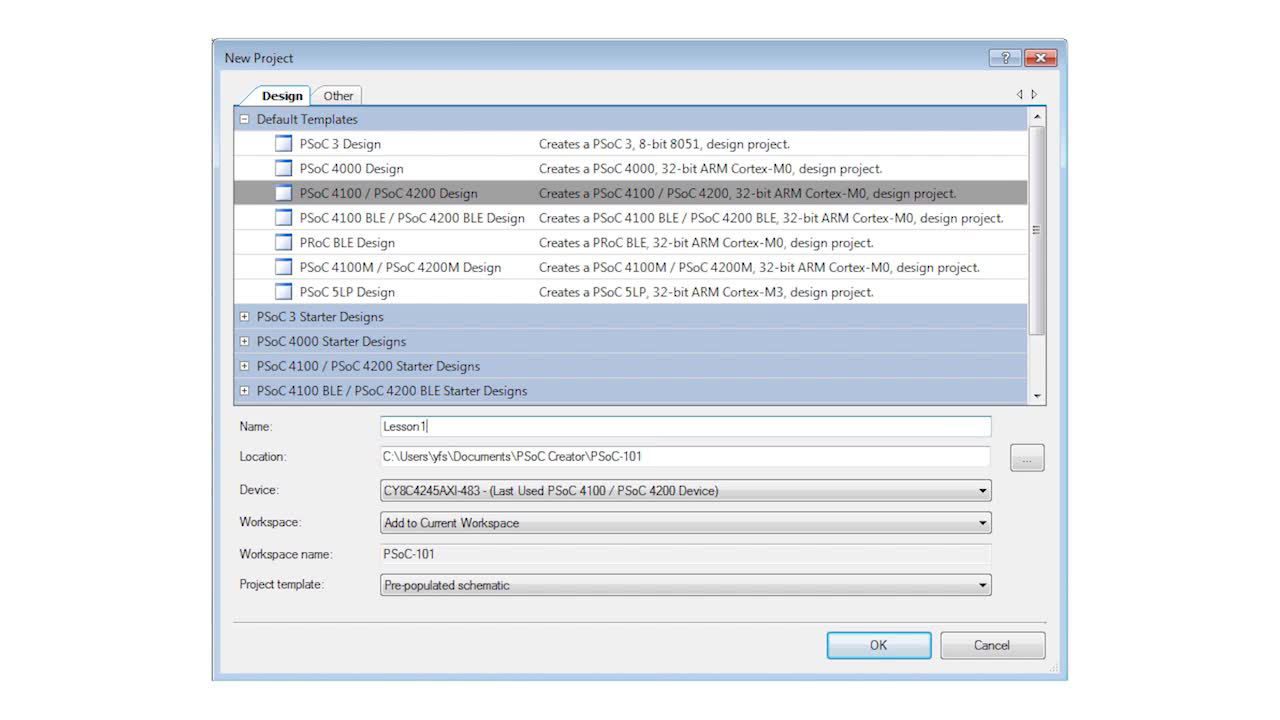The height and width of the screenshot is (720, 1280).
Task: Expand PSoC 4100 / PSoC 4200 Starter Designs
Action: coord(244,366)
